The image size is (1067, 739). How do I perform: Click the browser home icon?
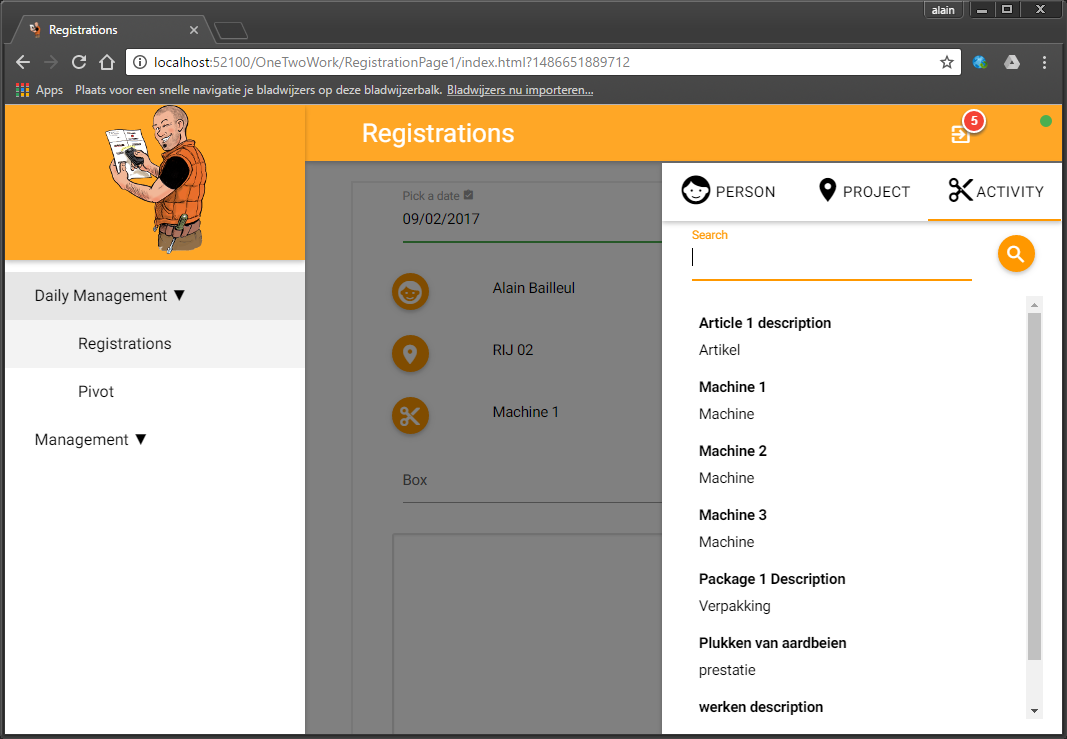pyautogui.click(x=107, y=62)
